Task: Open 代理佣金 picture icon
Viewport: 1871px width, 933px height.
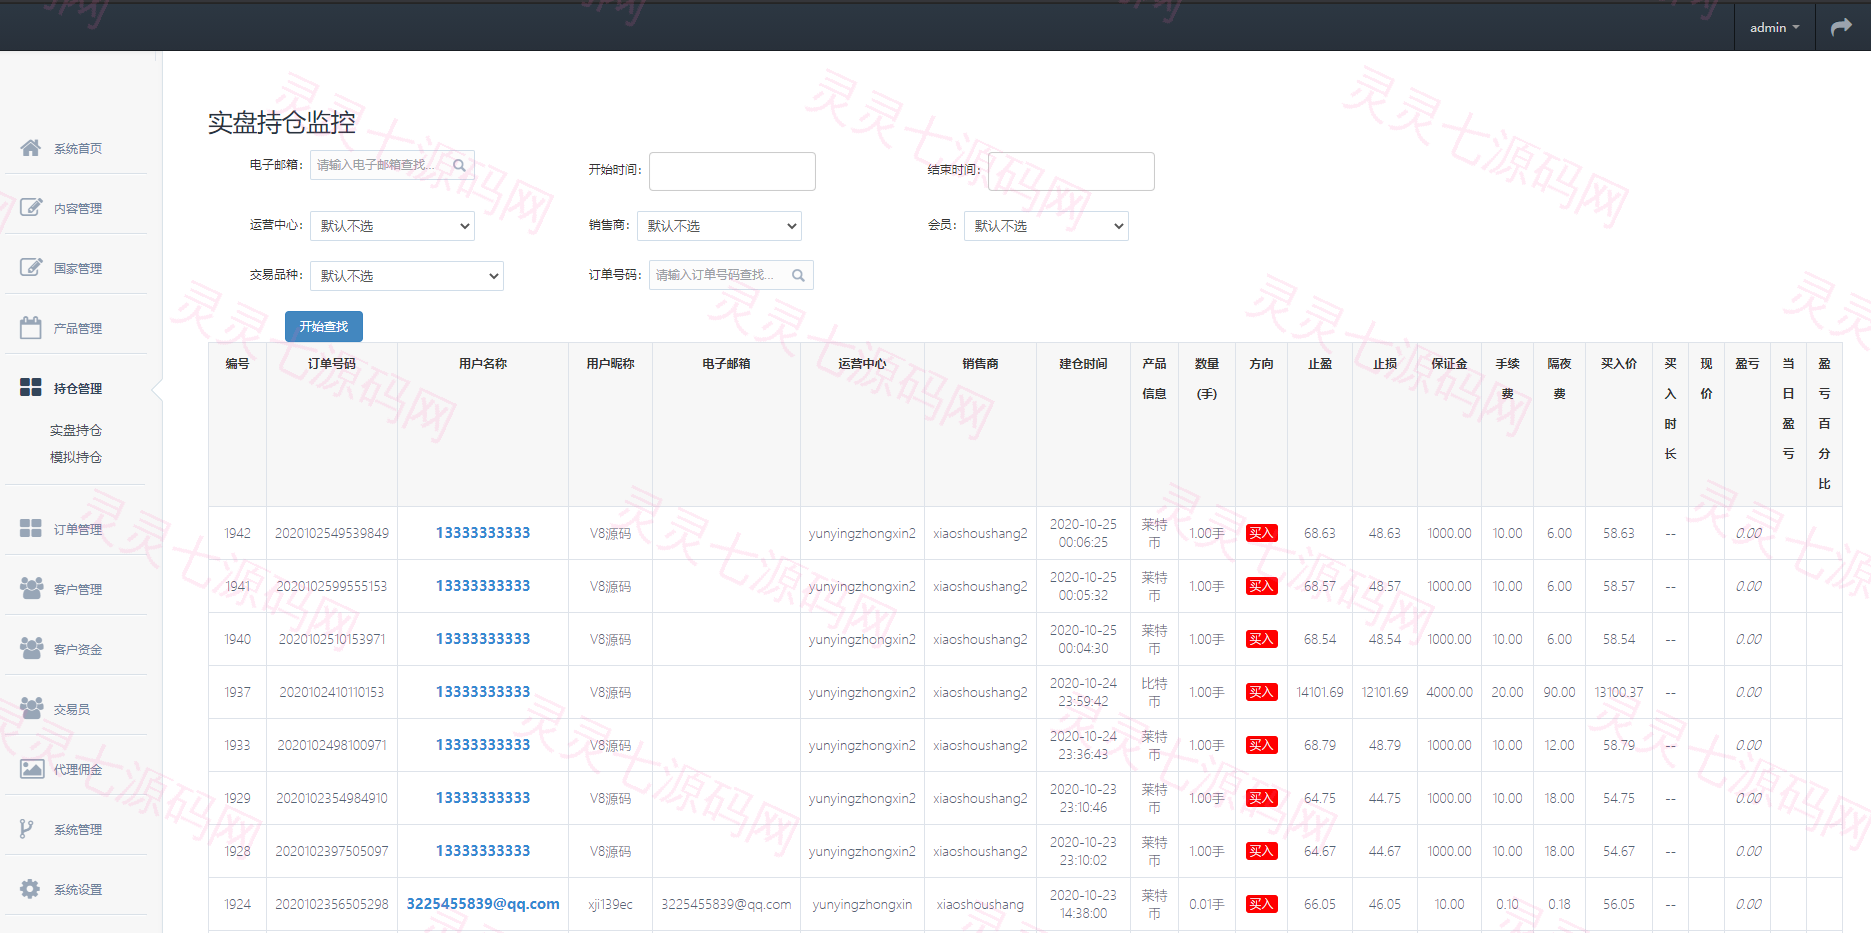Action: click(32, 768)
